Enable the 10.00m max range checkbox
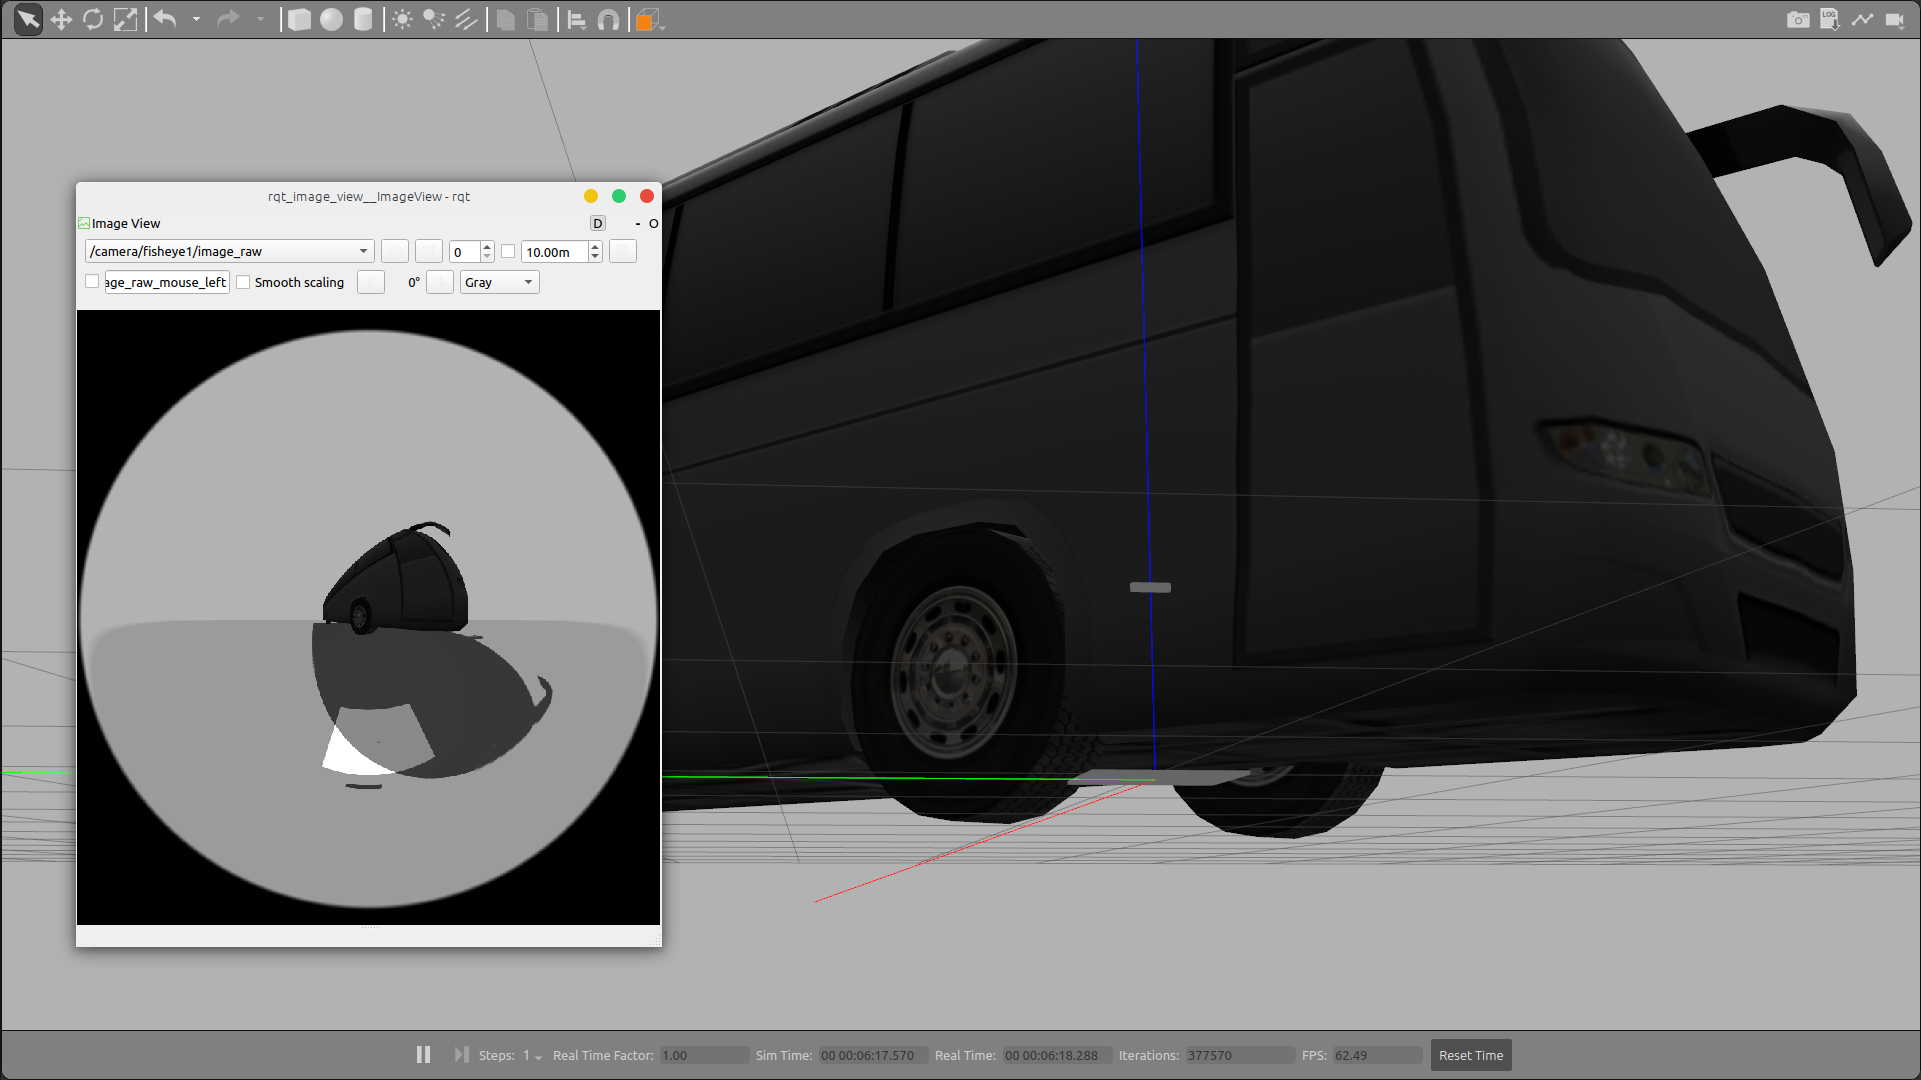 tap(508, 252)
